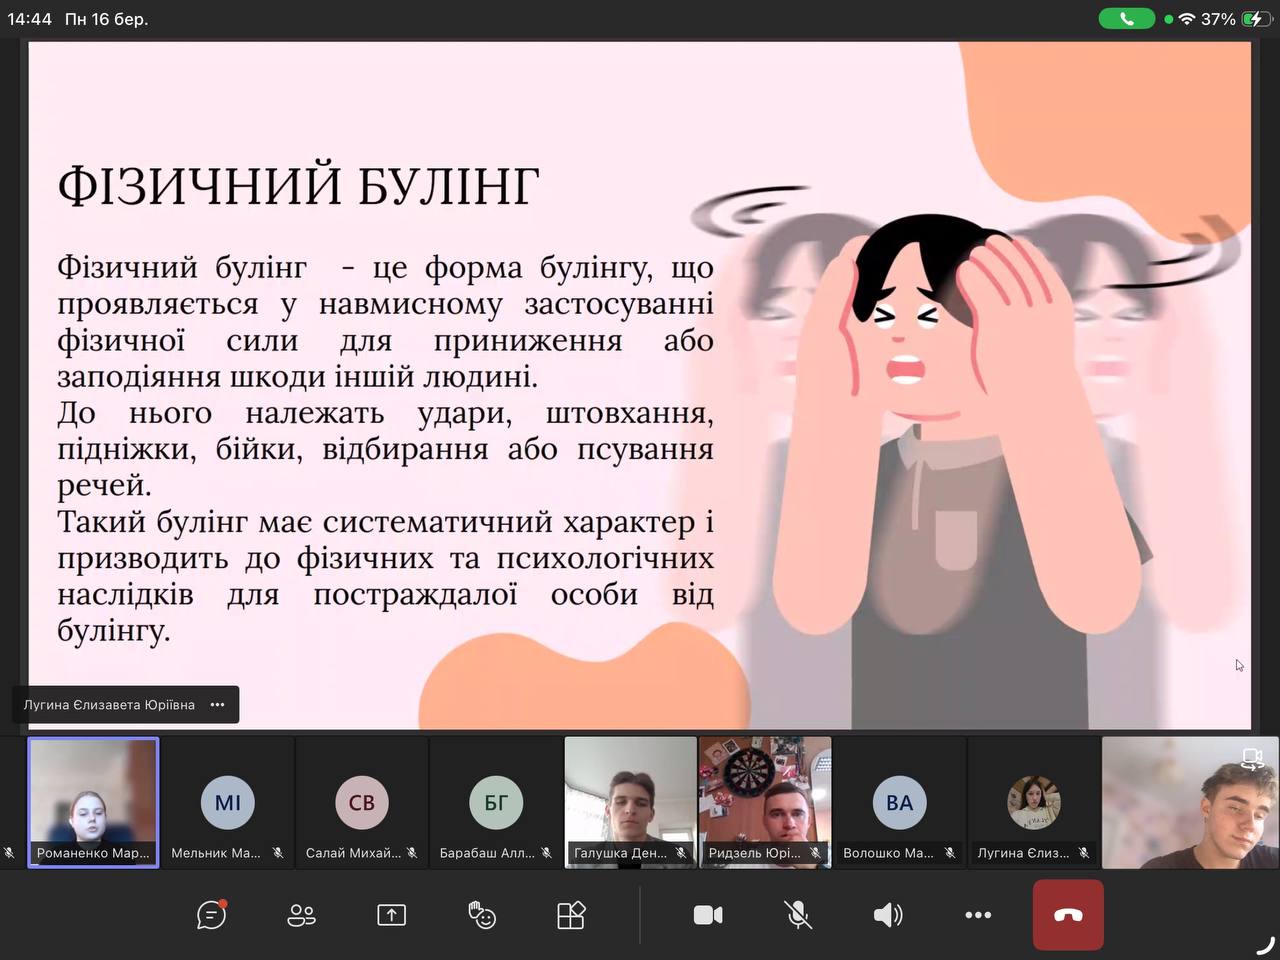Viewport: 1280px width, 960px height.
Task: Select the Салай Михай participant tile
Action: click(362, 802)
